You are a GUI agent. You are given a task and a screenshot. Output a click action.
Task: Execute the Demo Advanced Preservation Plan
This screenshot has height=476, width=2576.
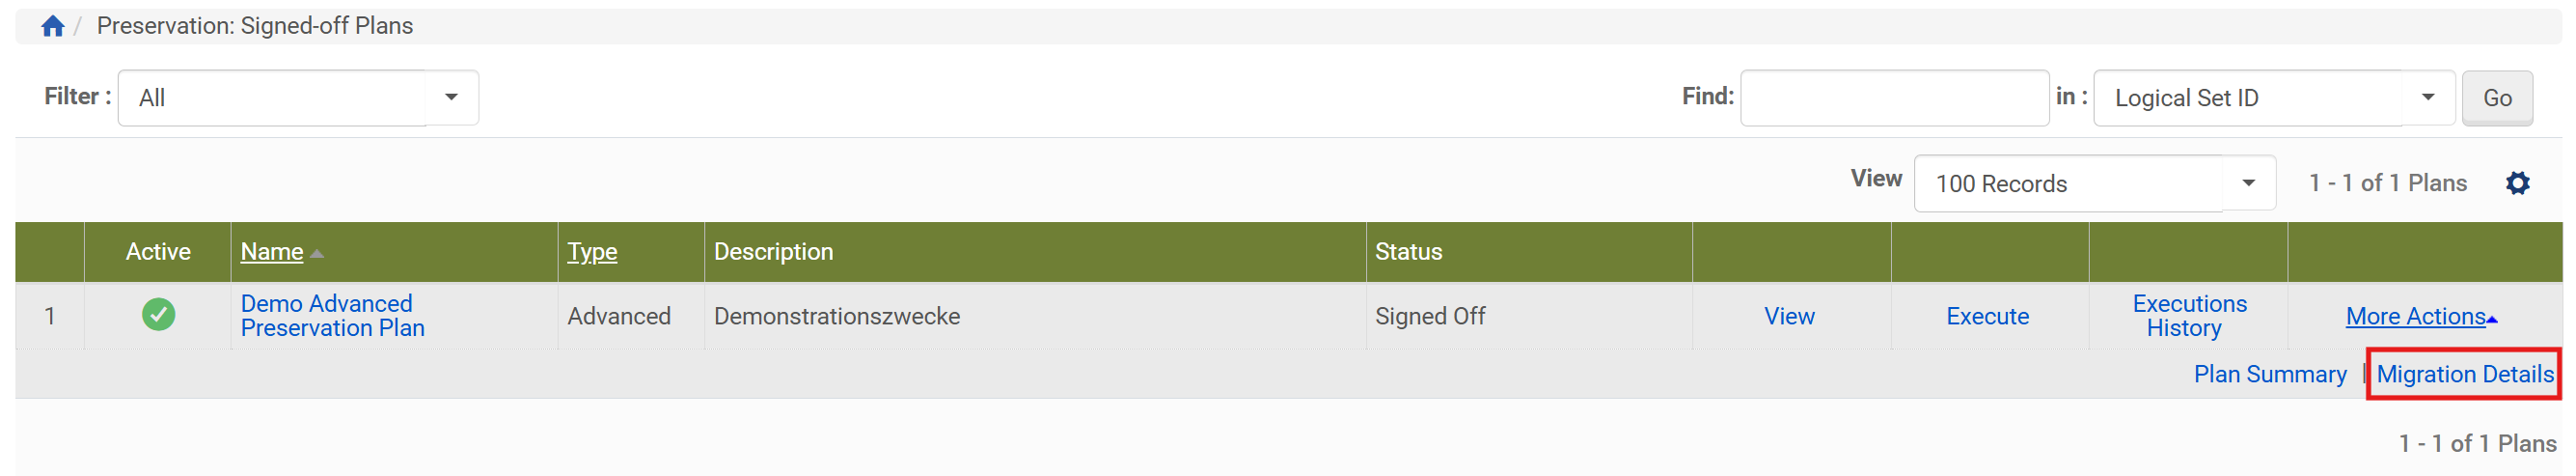pyautogui.click(x=1987, y=316)
